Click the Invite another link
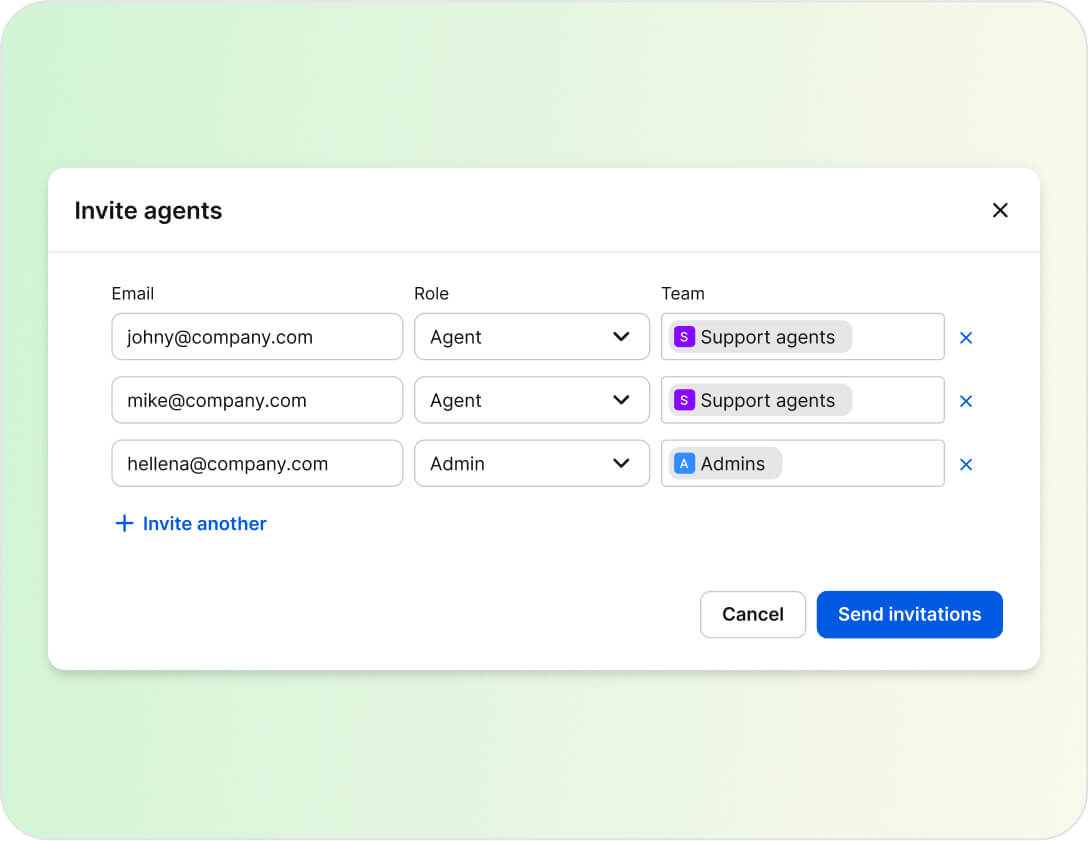Screen dimensions: 1088x841 coord(204,523)
